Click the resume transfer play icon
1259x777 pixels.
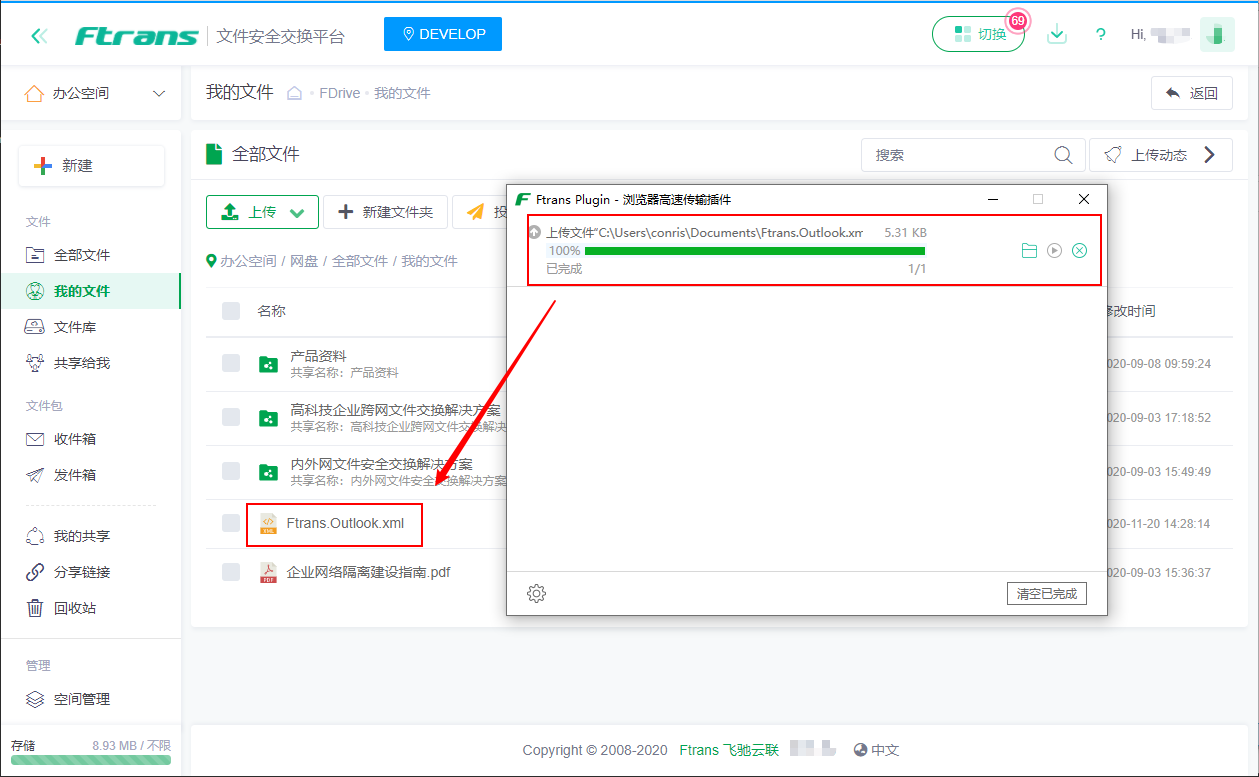(x=1054, y=250)
